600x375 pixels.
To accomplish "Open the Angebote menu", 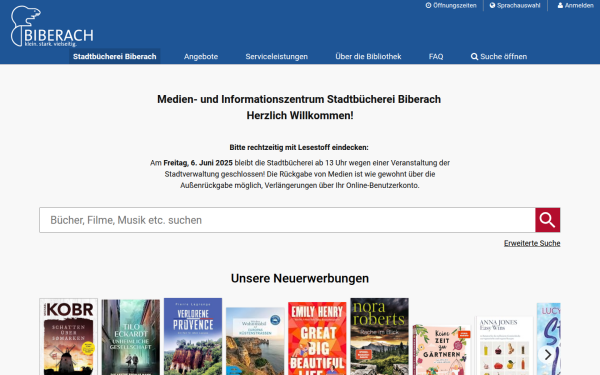I will click(x=201, y=56).
